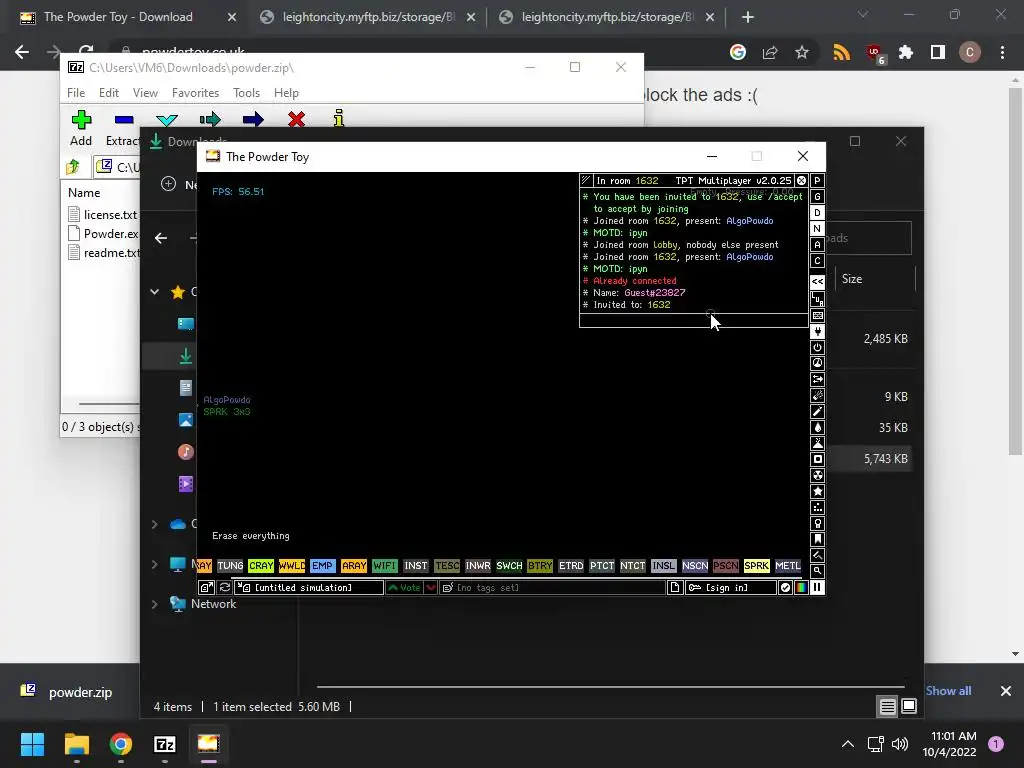Expand Network tree node
Image resolution: width=1024 pixels, height=768 pixels.
pos(155,604)
